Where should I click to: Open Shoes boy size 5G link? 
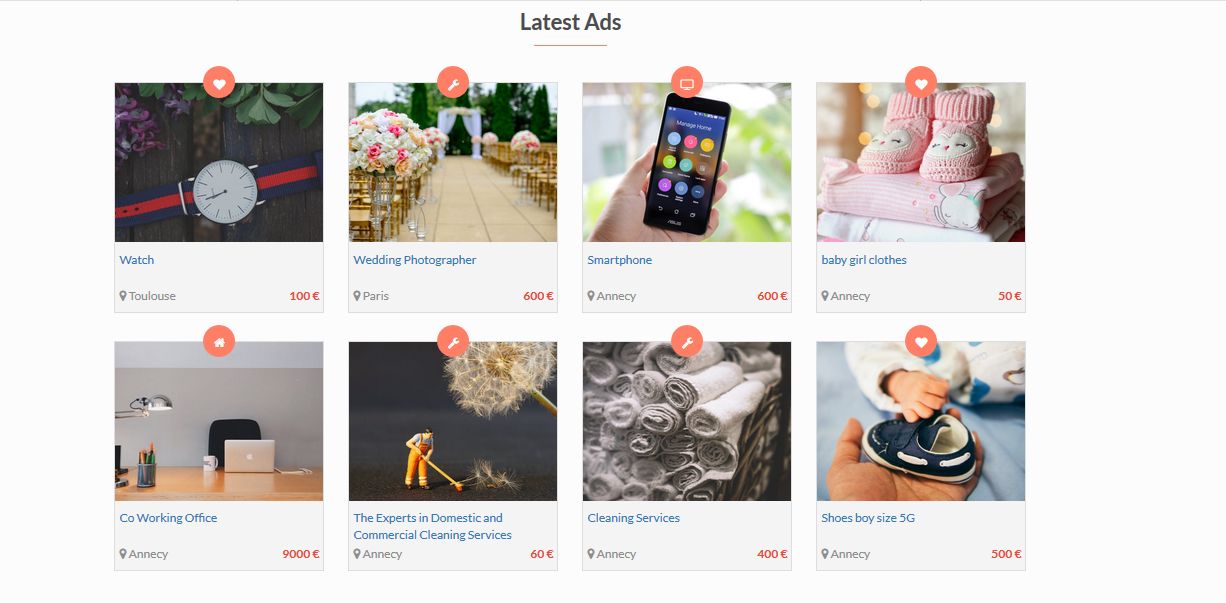[868, 518]
